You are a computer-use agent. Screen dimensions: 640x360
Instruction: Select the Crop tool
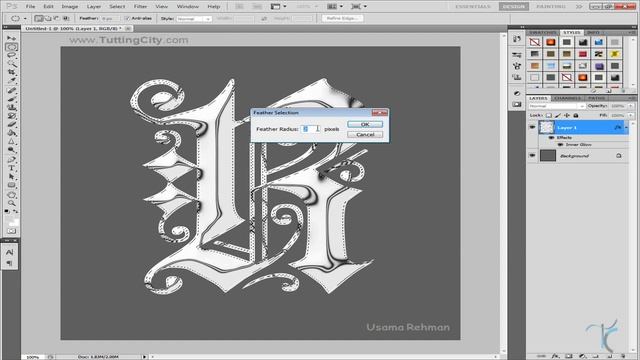pyautogui.click(x=11, y=72)
